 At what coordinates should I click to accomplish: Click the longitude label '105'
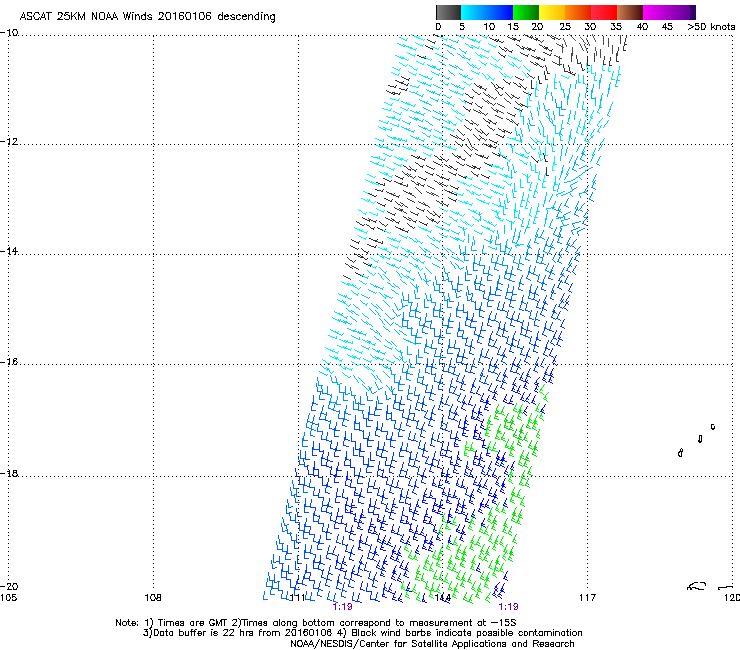pyautogui.click(x=8, y=598)
